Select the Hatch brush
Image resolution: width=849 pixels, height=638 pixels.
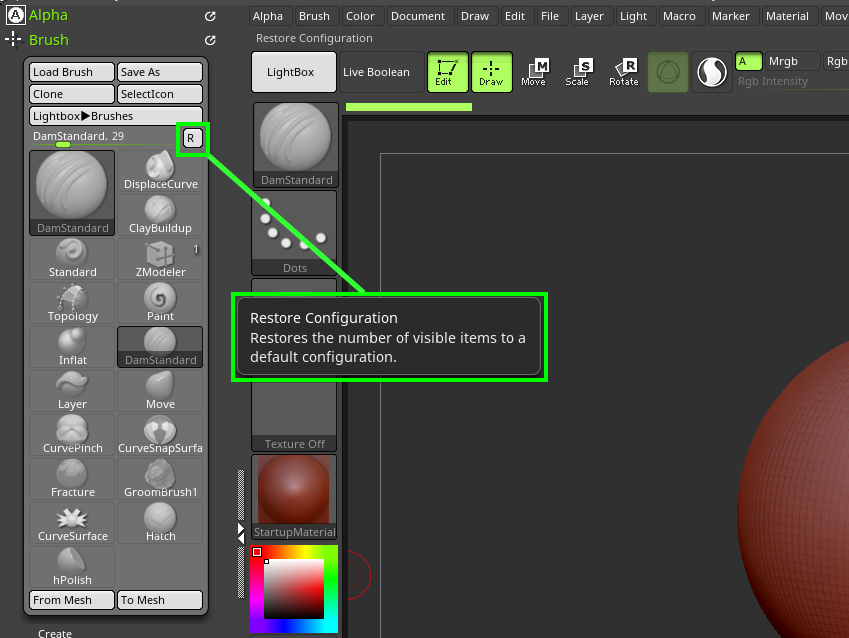(x=160, y=522)
